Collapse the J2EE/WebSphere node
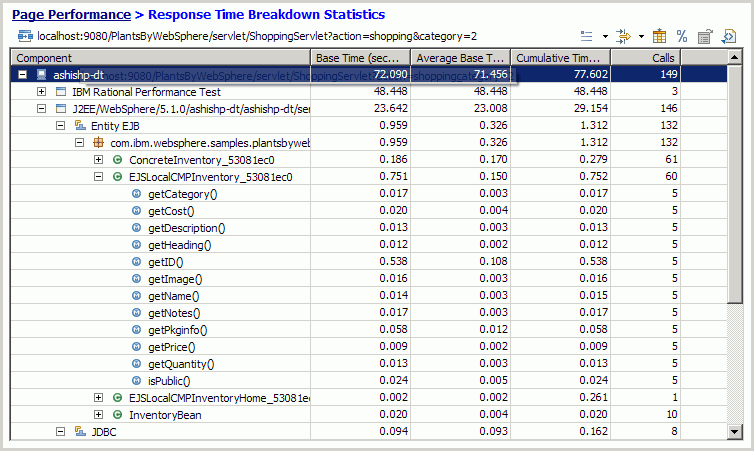This screenshot has width=754, height=451. pyautogui.click(x=41, y=109)
